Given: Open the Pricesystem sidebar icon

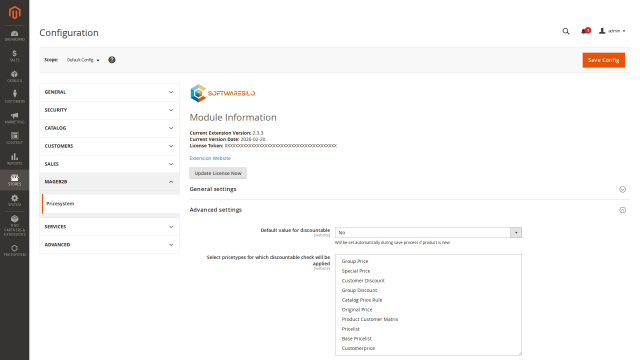Looking at the screenshot, I should pyautogui.click(x=15, y=250).
